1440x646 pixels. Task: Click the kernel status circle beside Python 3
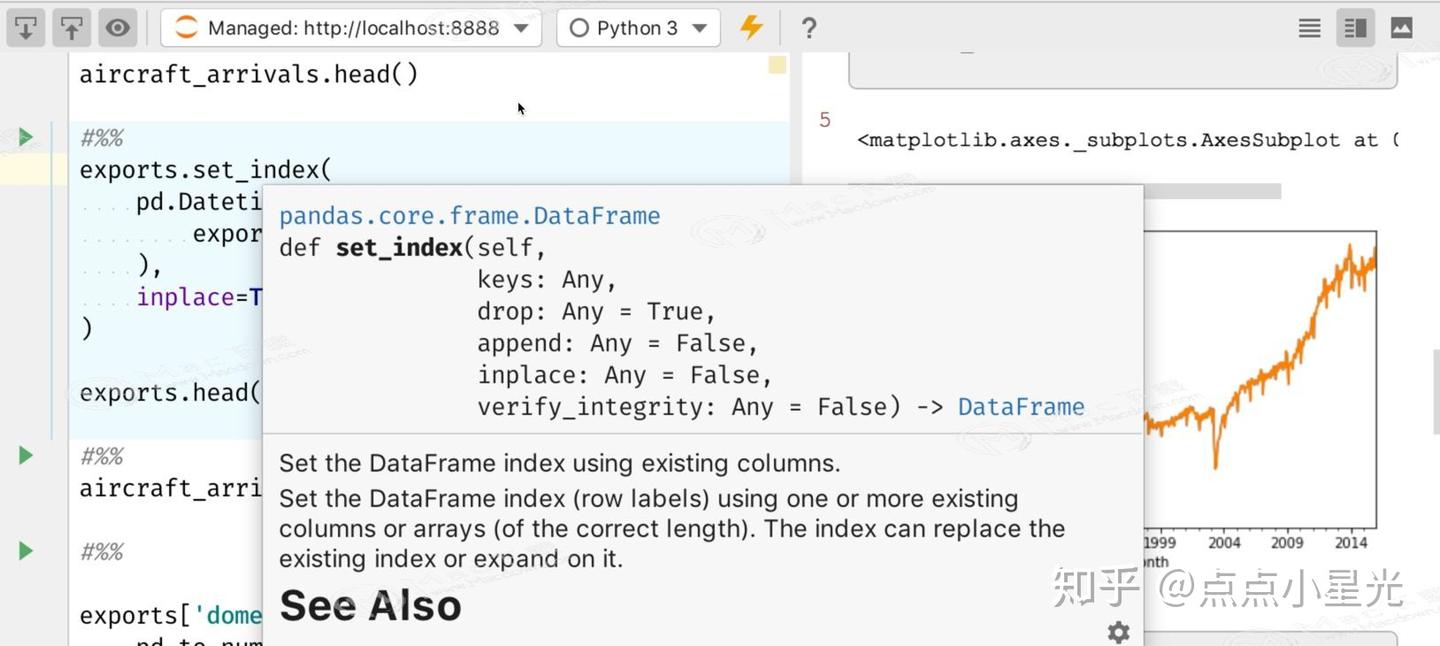pyautogui.click(x=579, y=27)
